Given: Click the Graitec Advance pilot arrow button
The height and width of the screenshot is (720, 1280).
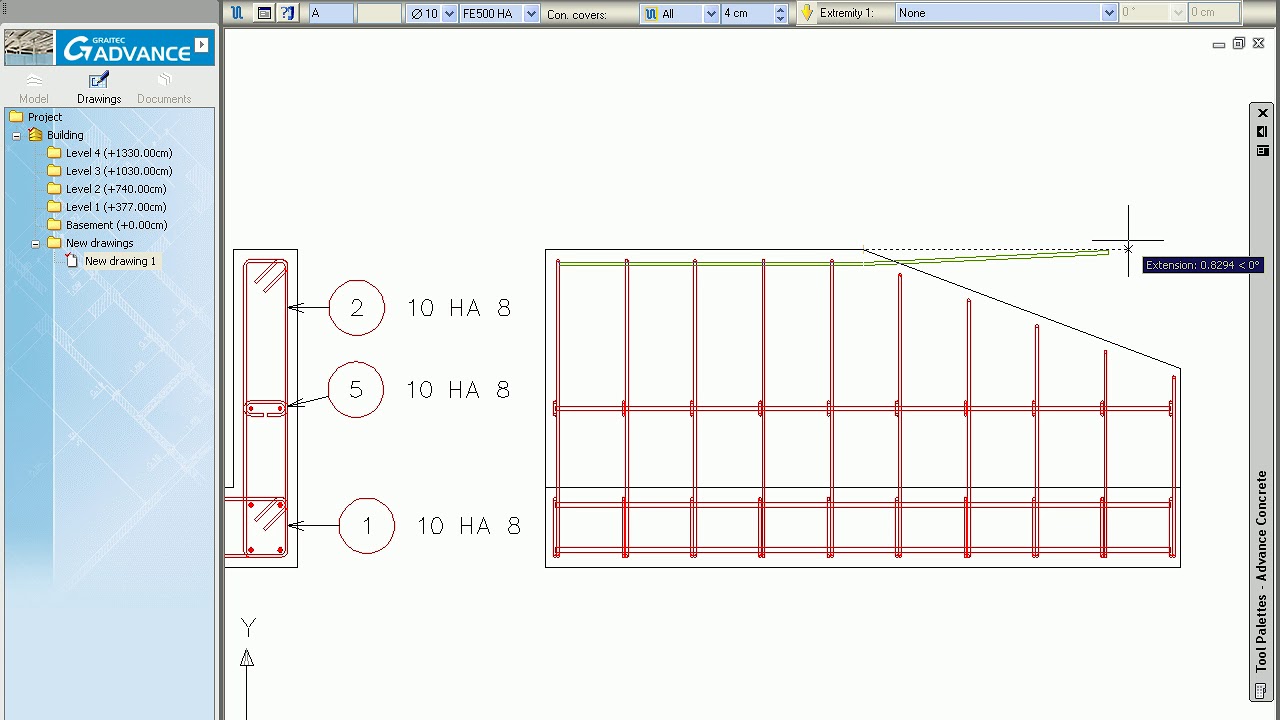Looking at the screenshot, I should [x=202, y=45].
